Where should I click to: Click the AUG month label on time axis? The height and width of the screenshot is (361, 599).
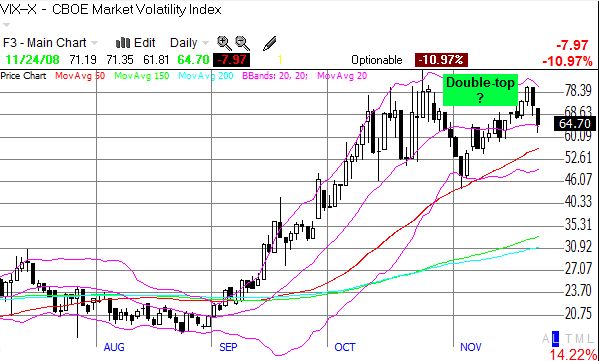pos(113,347)
